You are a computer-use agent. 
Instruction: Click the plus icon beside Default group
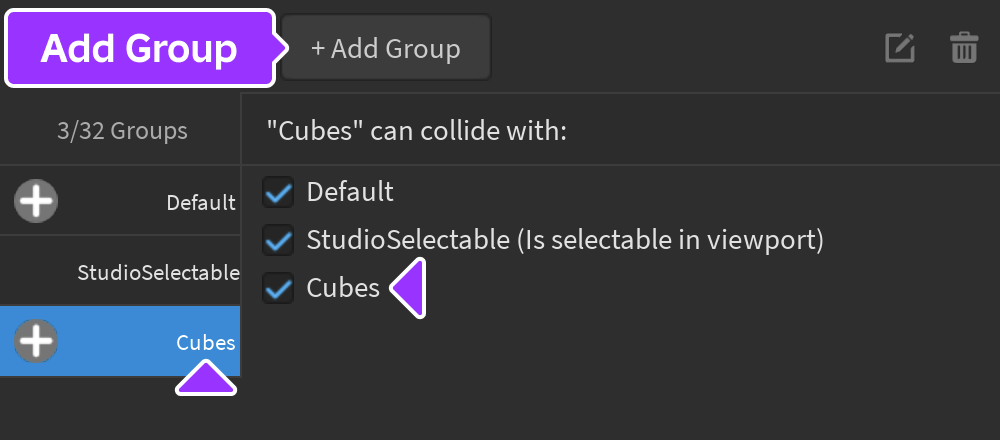[x=36, y=202]
